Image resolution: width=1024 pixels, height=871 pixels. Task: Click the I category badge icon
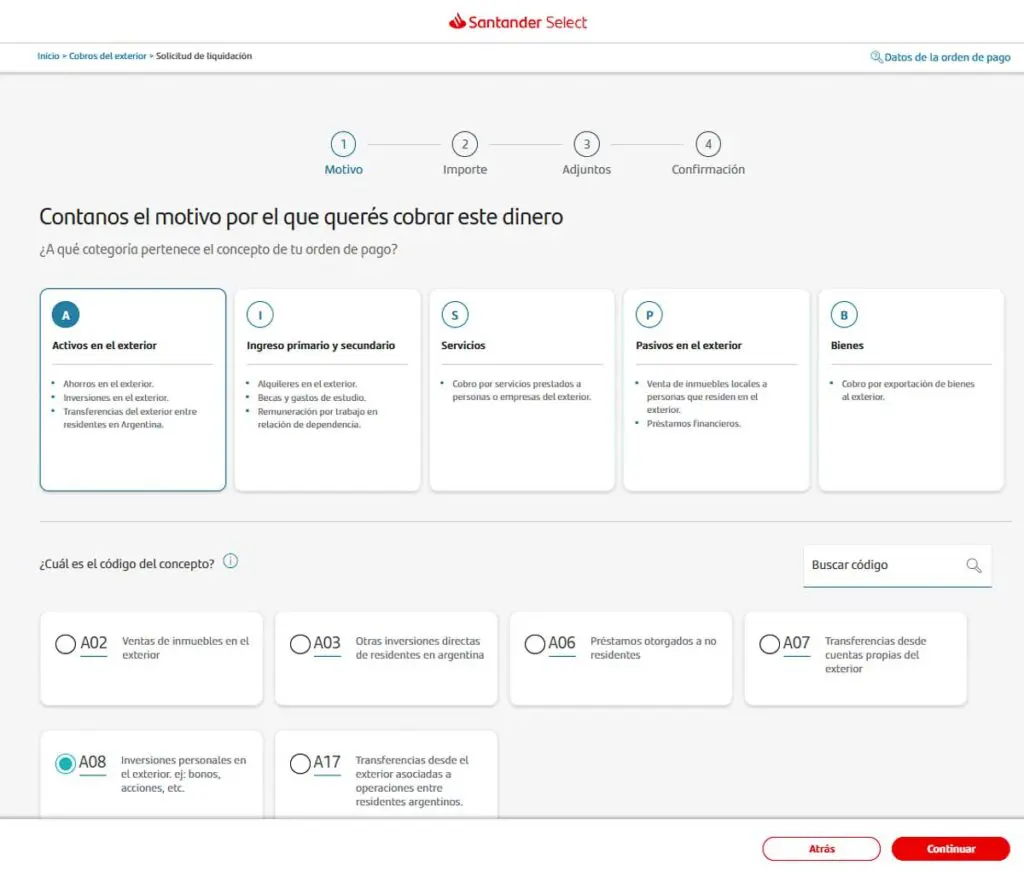click(260, 315)
